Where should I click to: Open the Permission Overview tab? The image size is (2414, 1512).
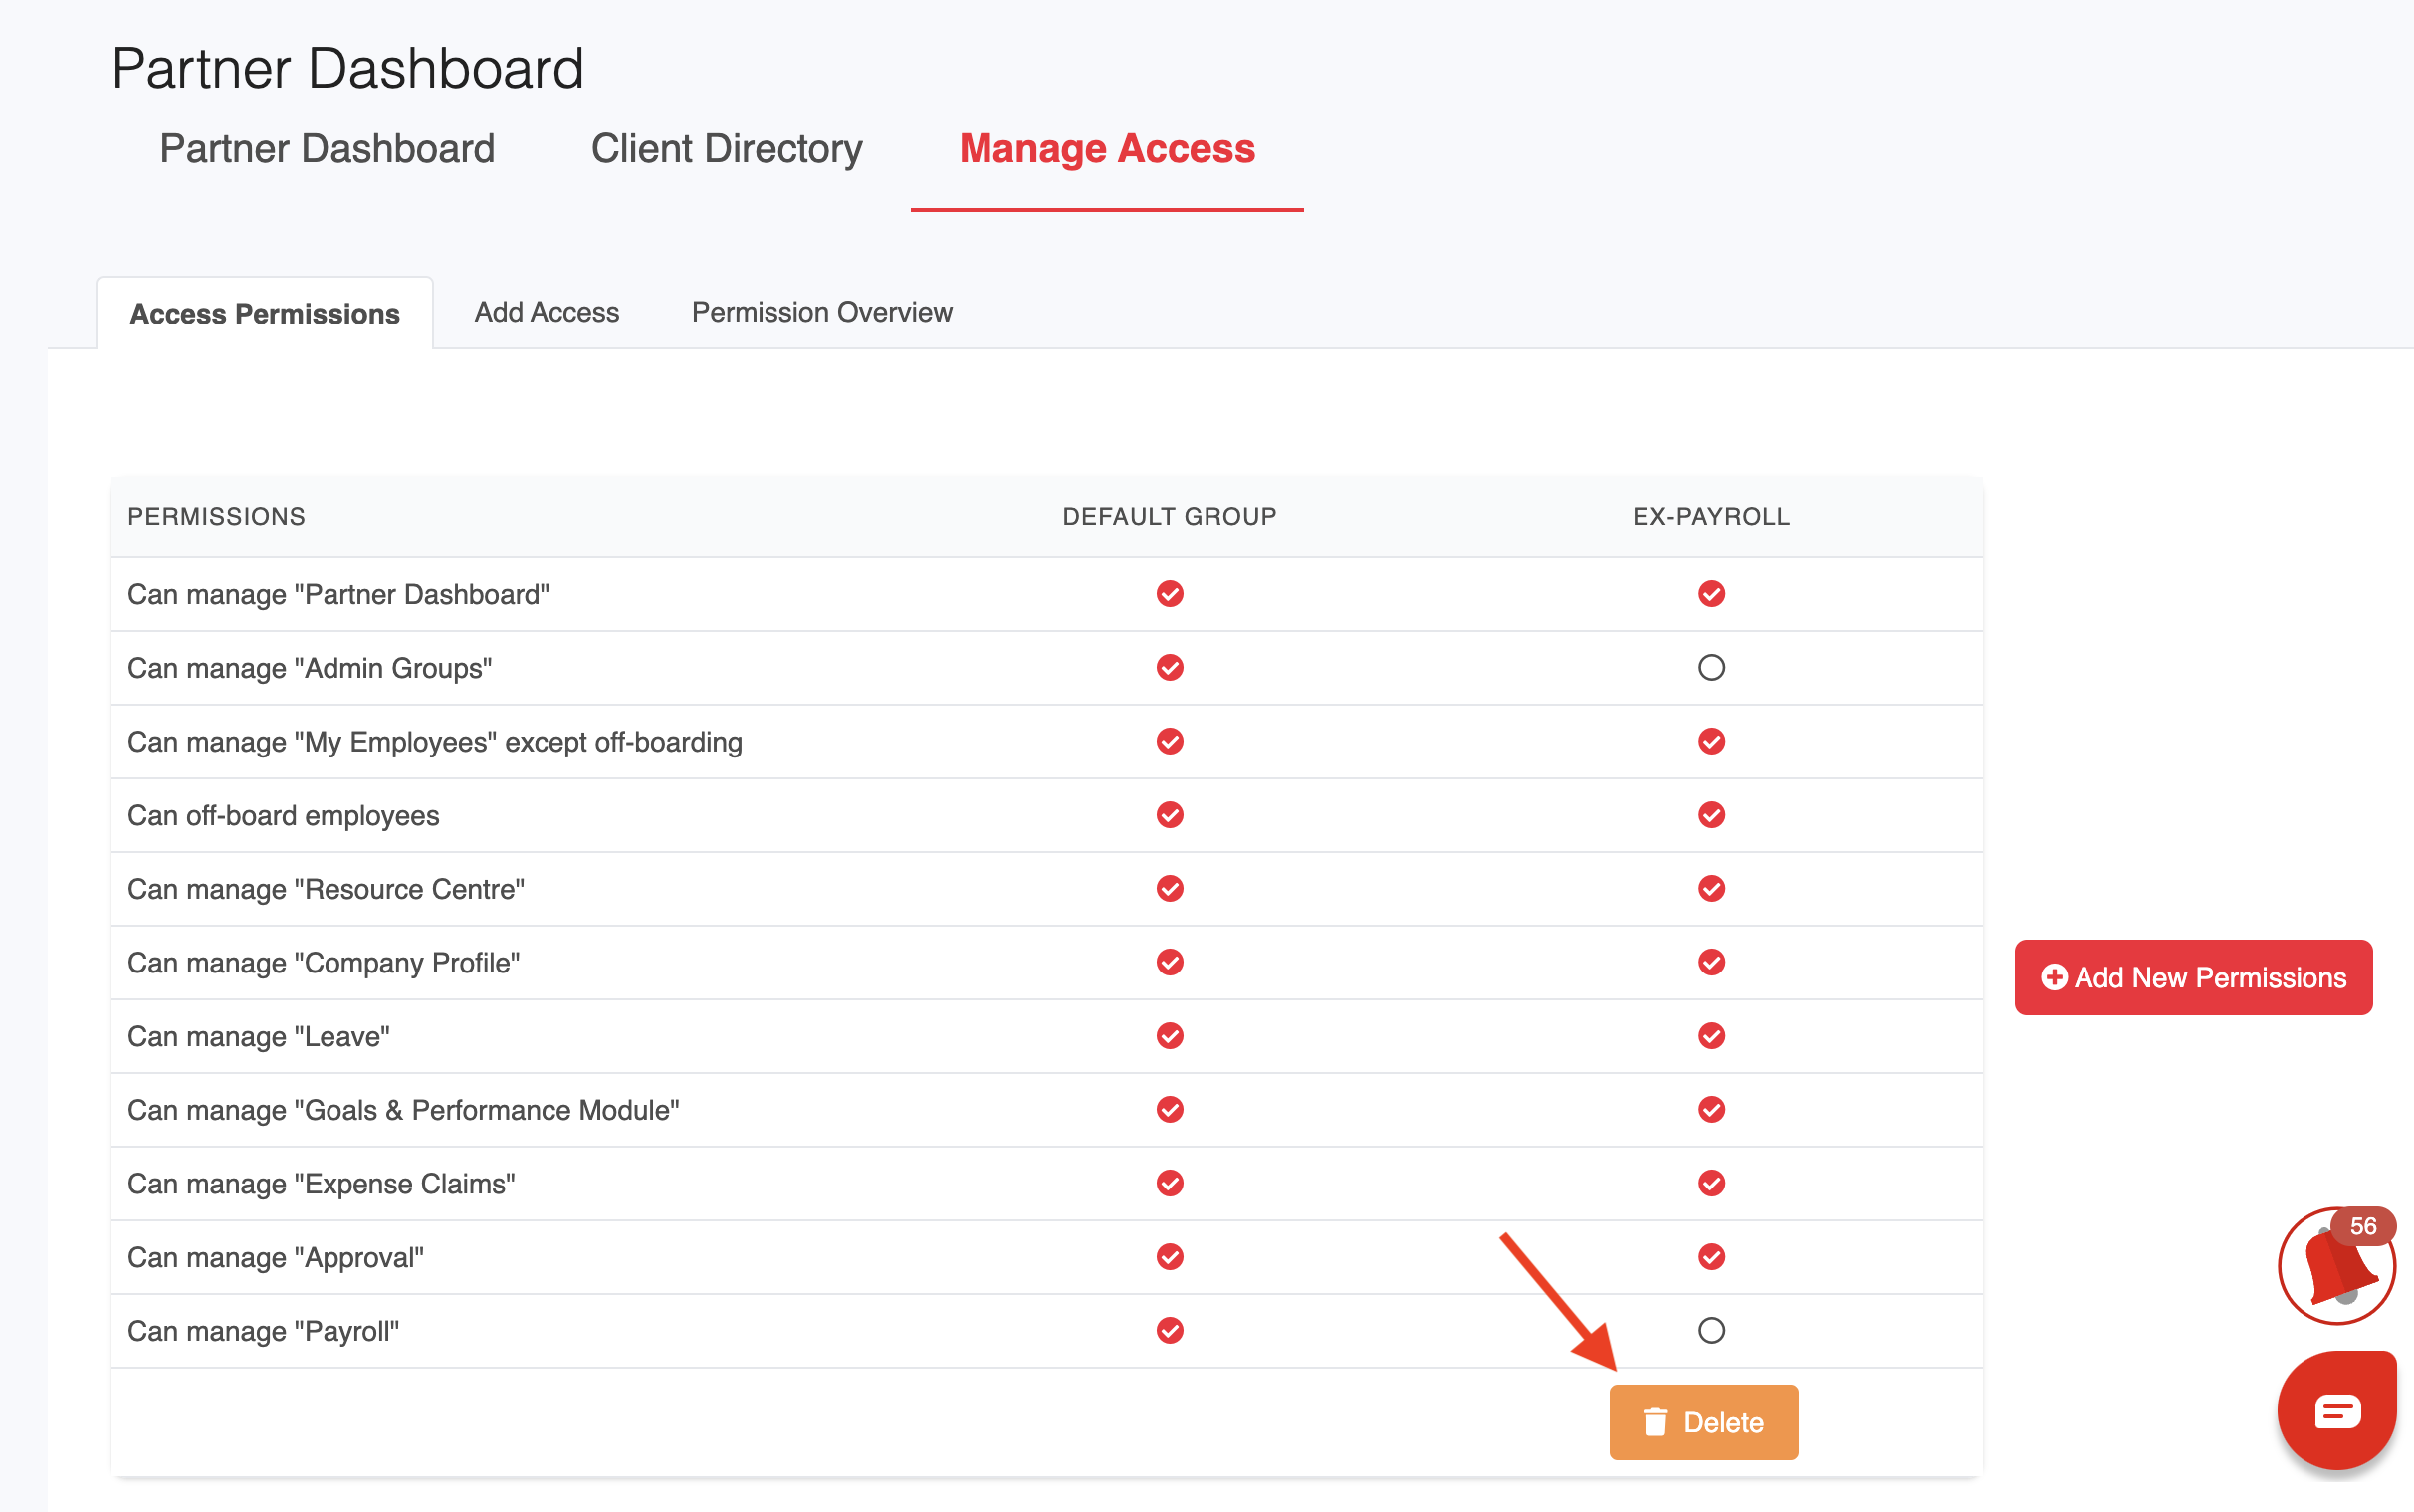click(x=821, y=312)
